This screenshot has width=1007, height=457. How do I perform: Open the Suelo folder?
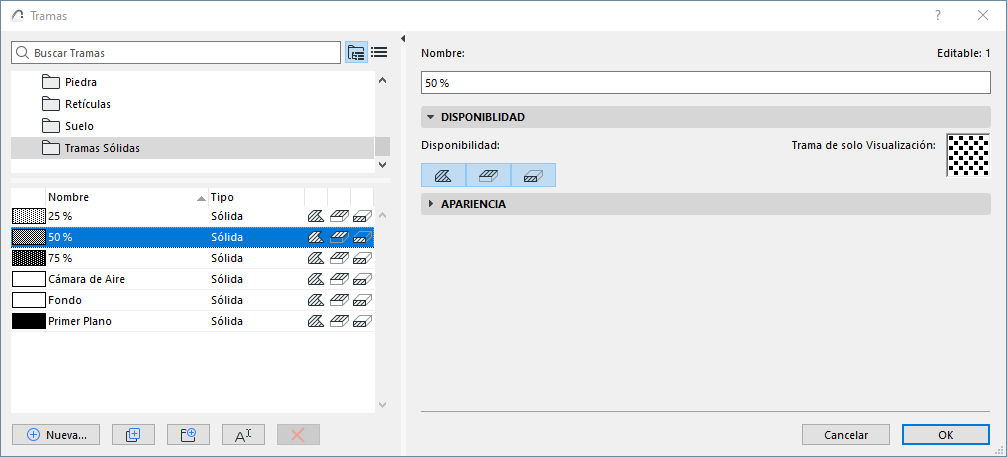click(193, 126)
